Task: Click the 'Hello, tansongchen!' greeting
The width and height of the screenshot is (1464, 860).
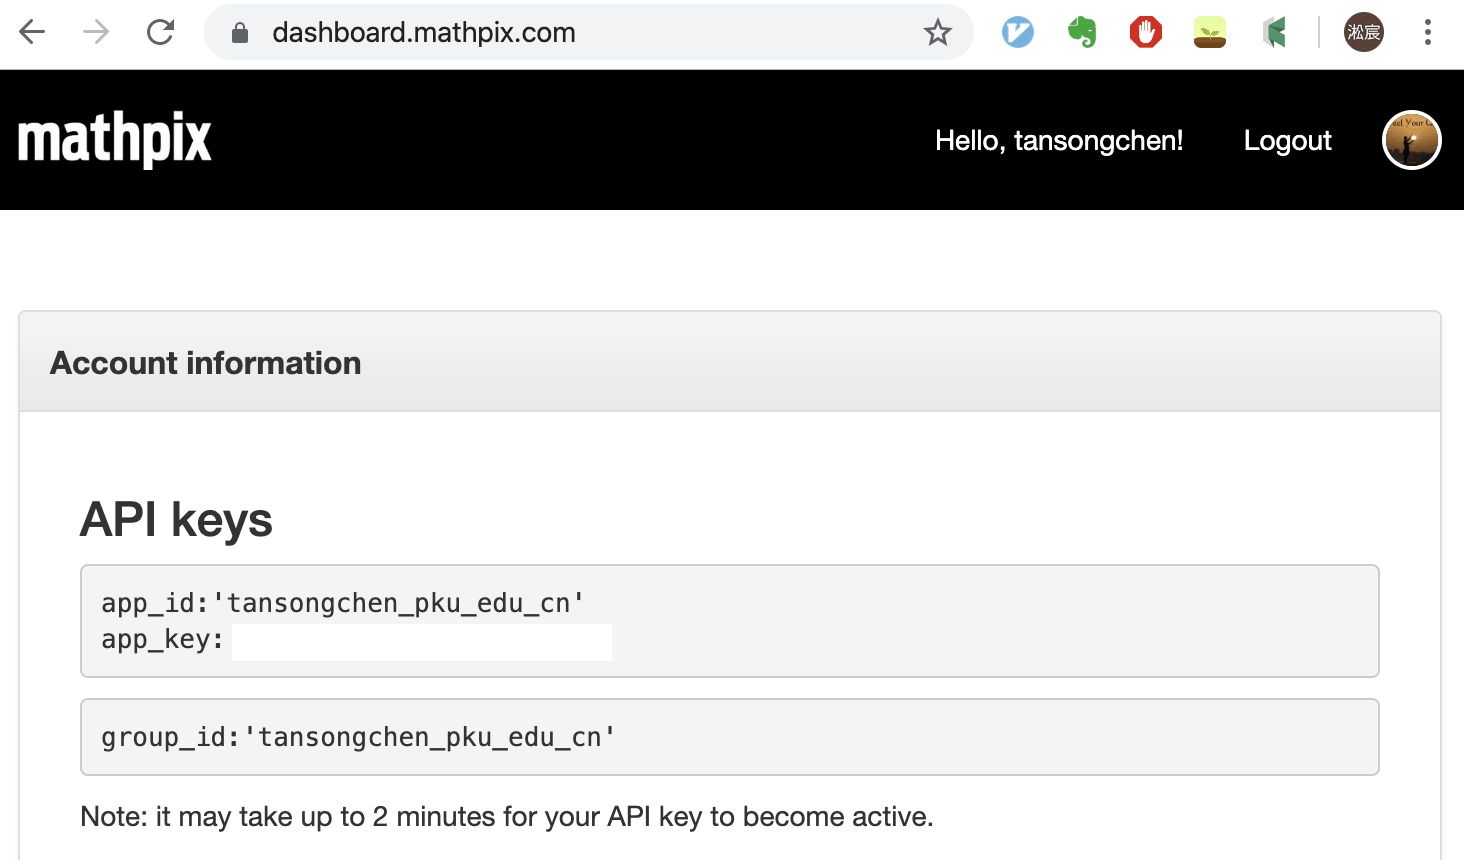Action: pyautogui.click(x=1059, y=141)
